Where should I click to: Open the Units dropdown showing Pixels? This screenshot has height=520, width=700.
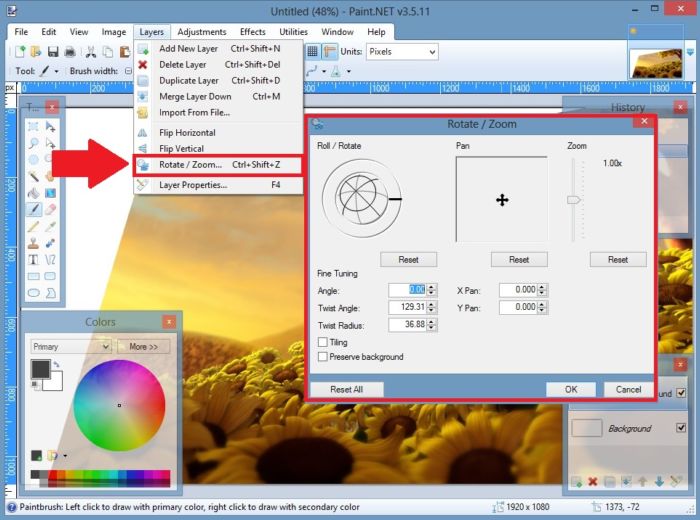[402, 52]
